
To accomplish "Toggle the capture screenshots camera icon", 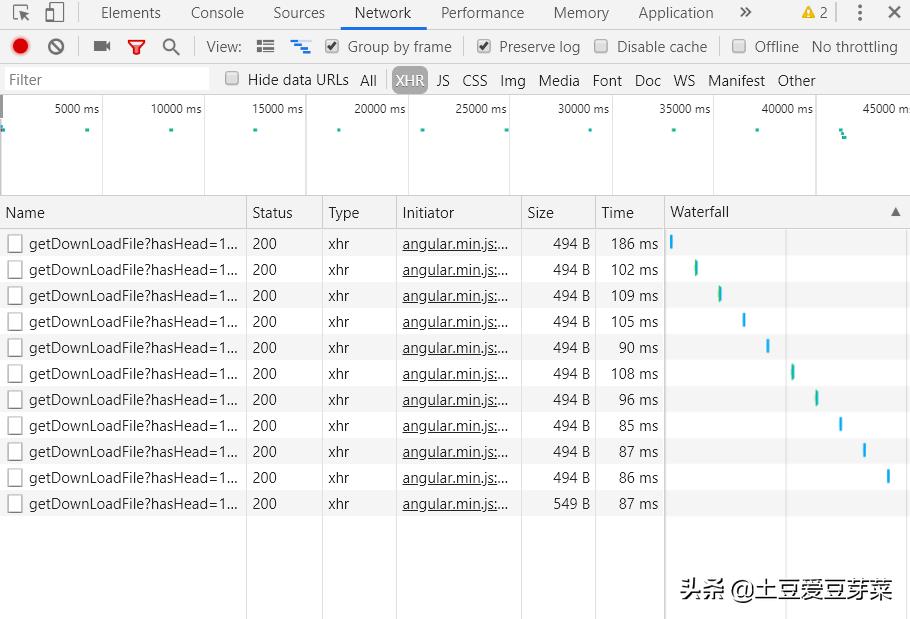I will click(101, 46).
